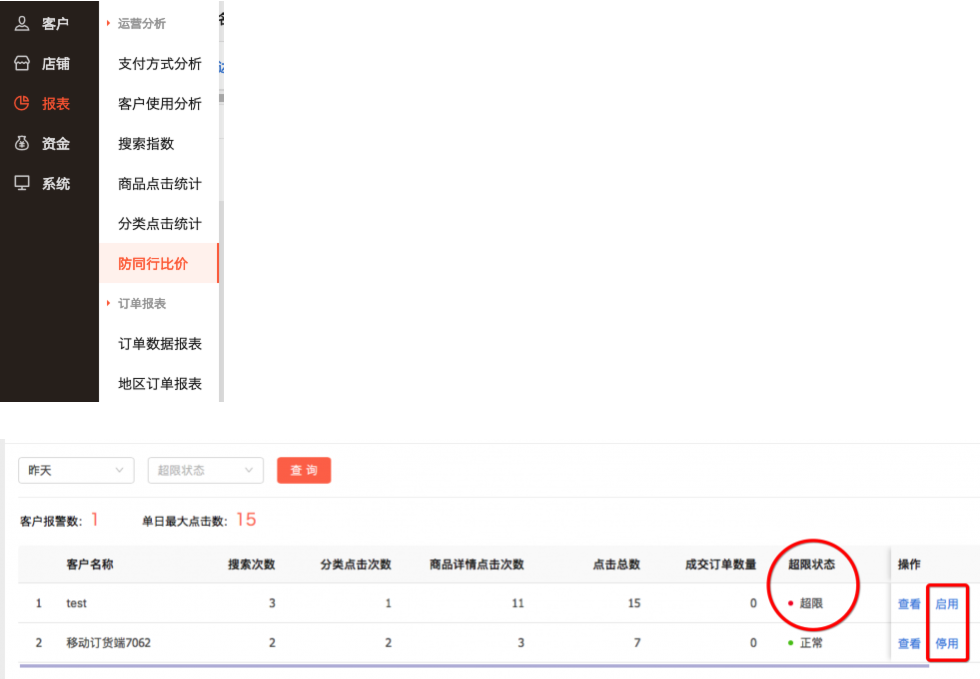Open 订单数据报表 submenu item
Screen dimensions: 980x679
pyautogui.click(x=159, y=344)
